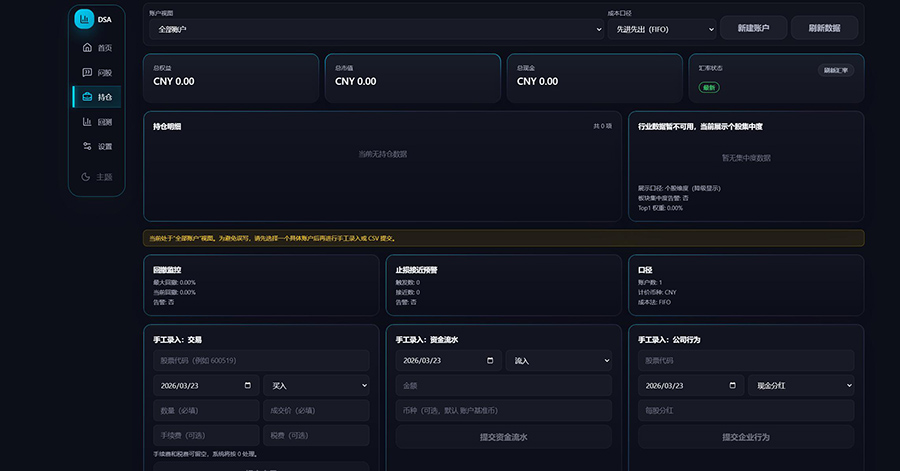The width and height of the screenshot is (900, 471).
Task: Open calendar picker icon in 交易 date field
Action: pyautogui.click(x=248, y=385)
